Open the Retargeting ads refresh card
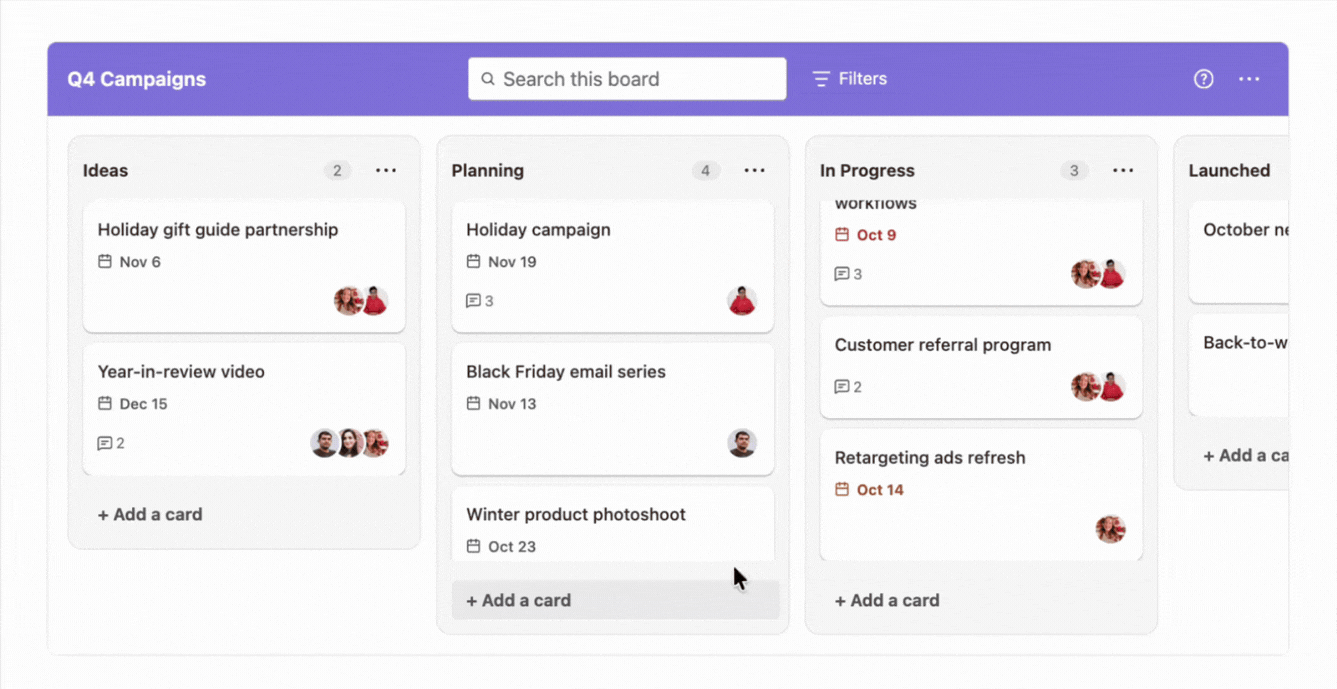Screen dimensions: 1337x689 pos(981,495)
